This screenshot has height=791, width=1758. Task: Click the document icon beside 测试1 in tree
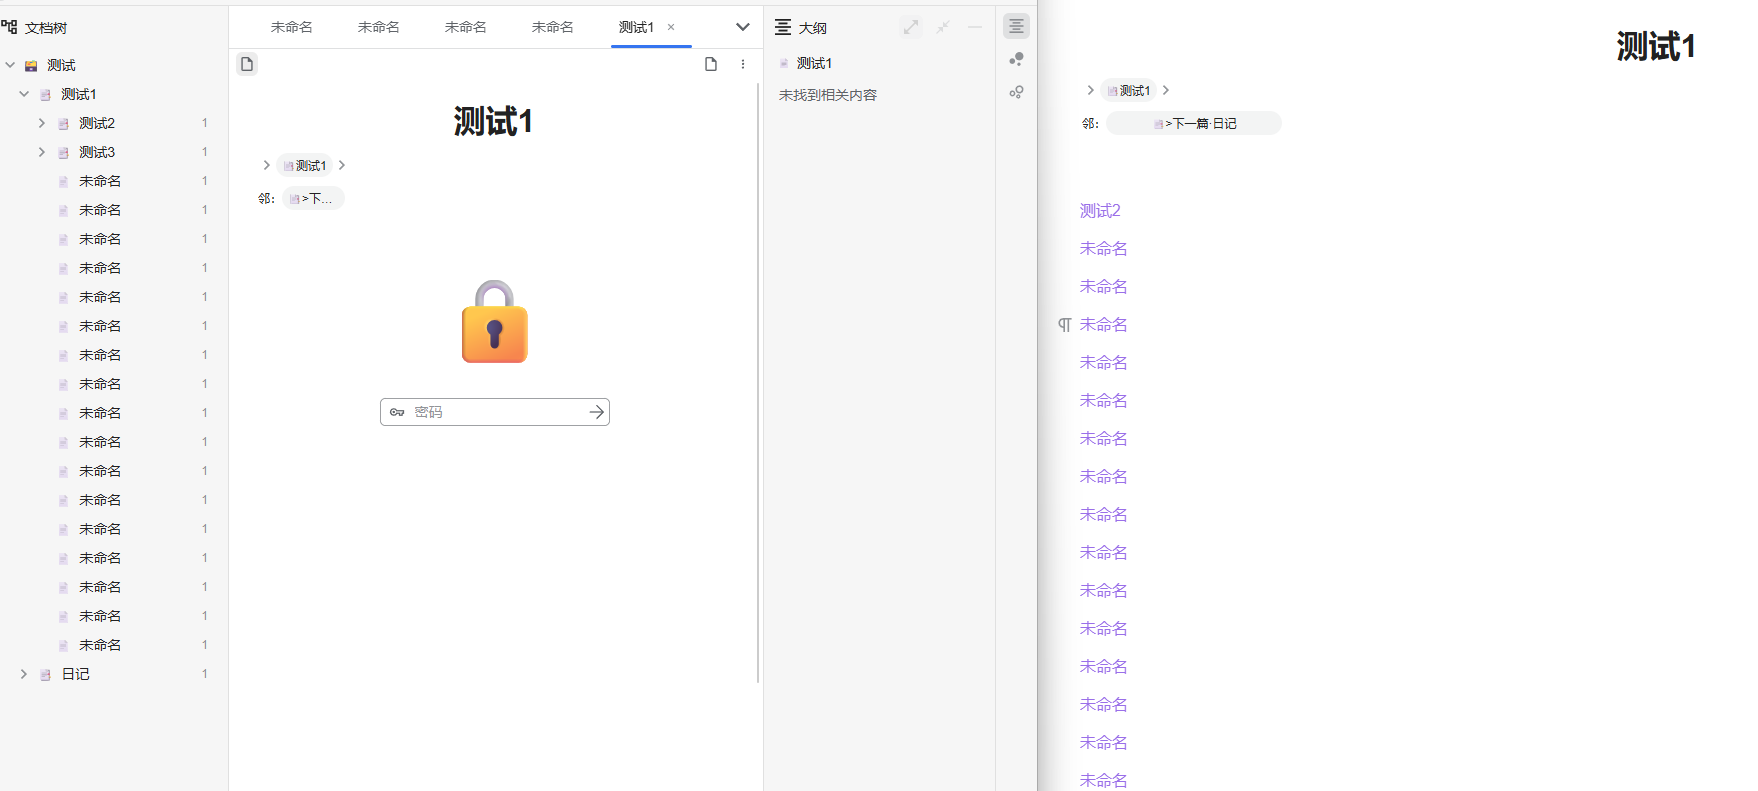pos(45,95)
